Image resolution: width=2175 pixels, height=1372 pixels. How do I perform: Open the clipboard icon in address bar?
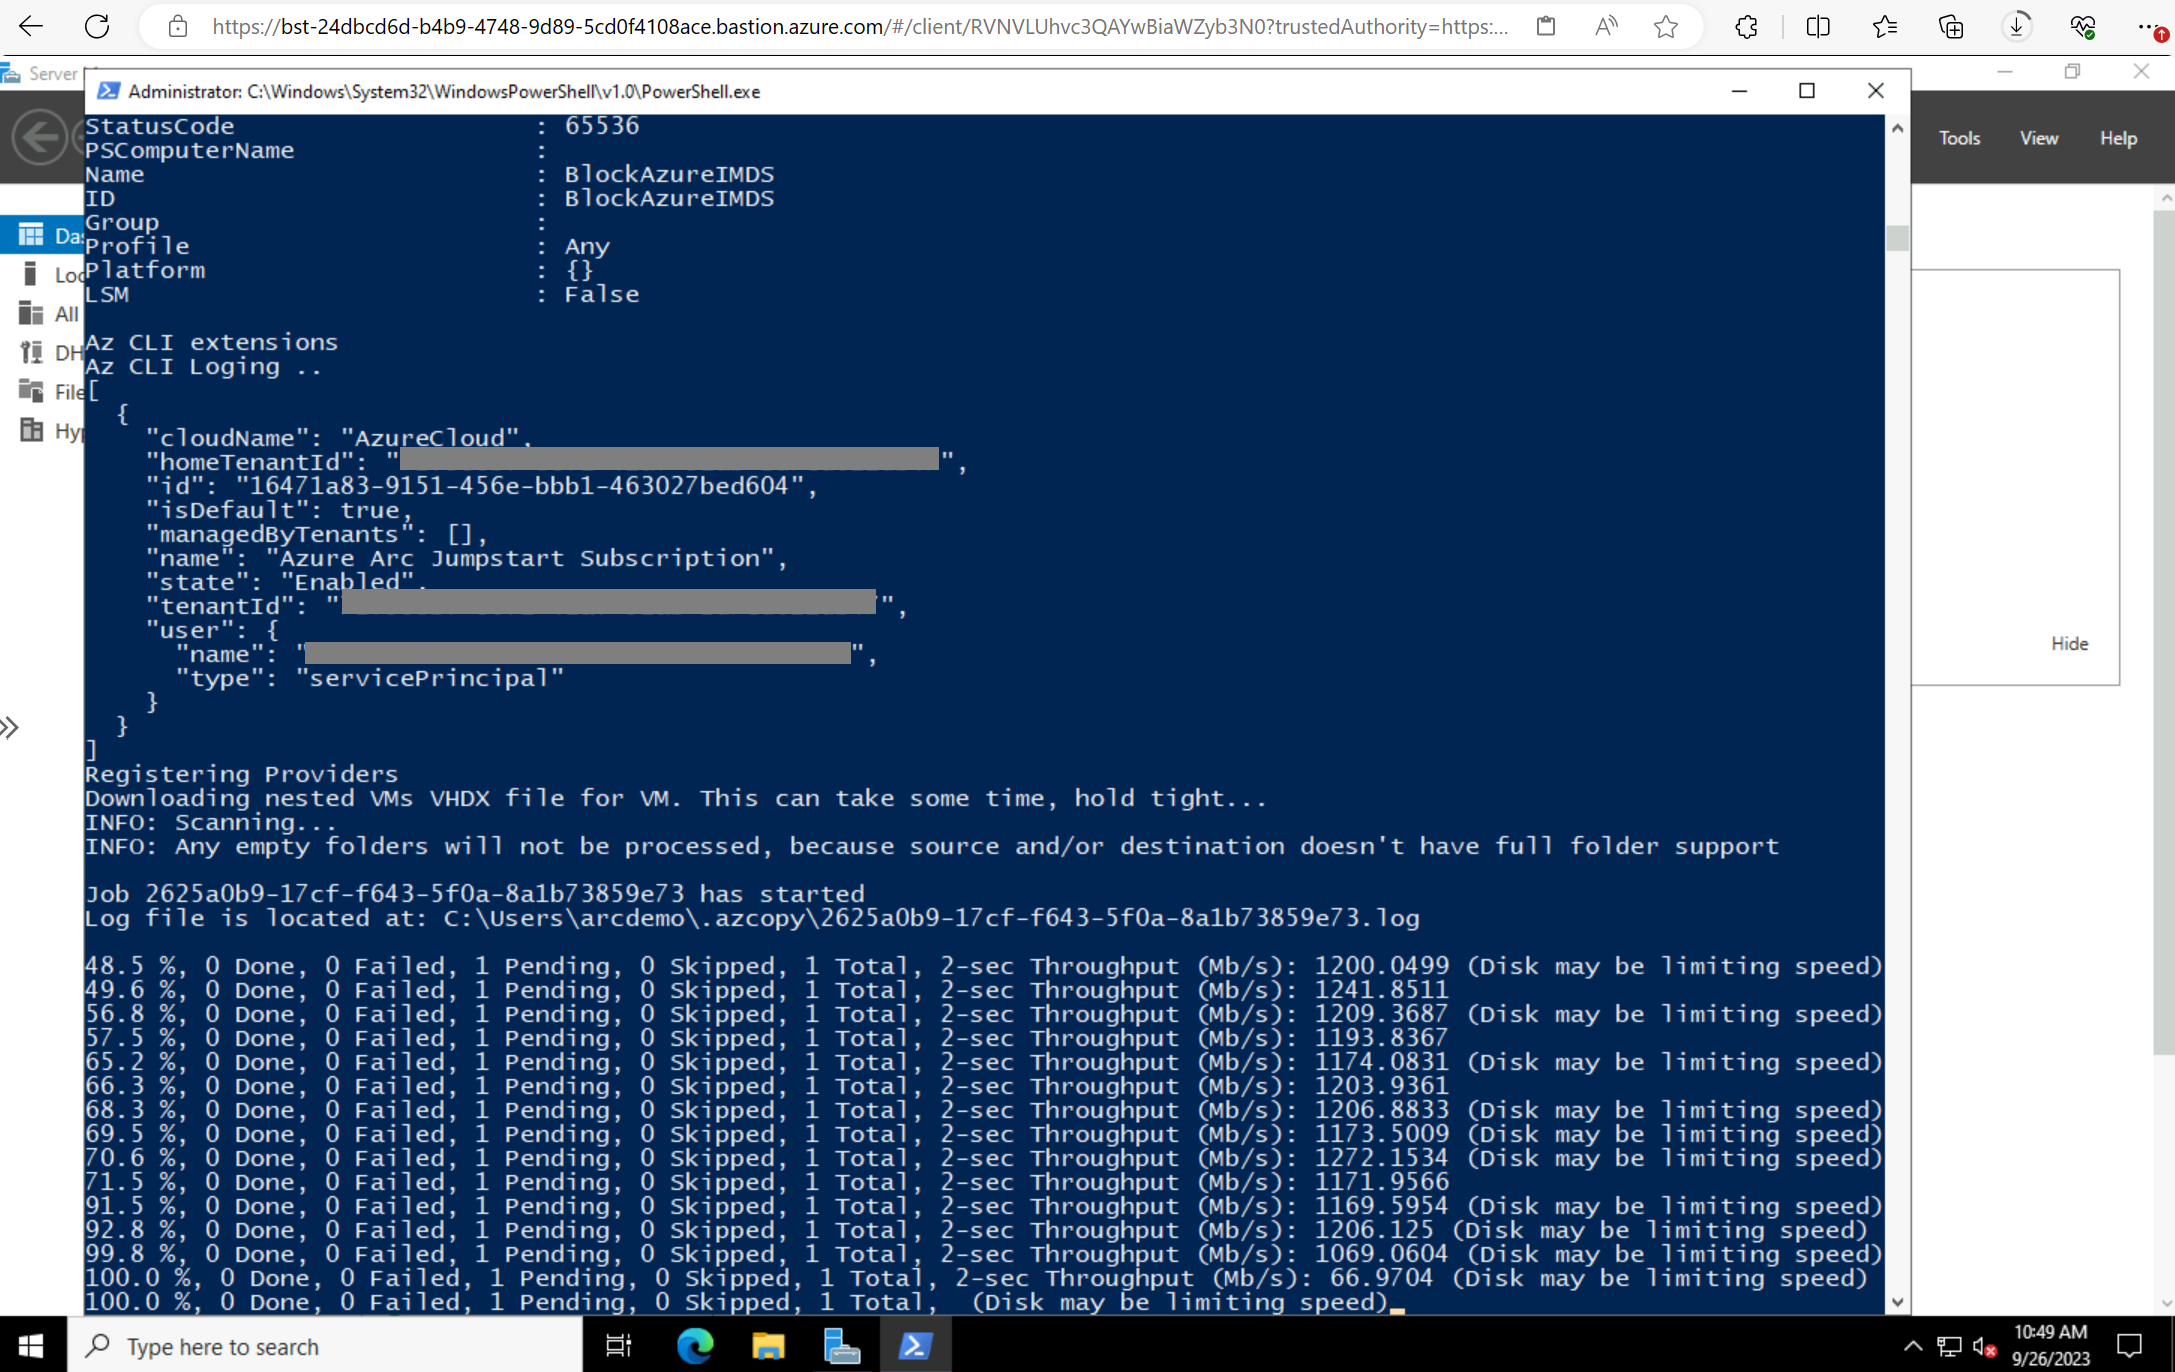pos(1546,26)
